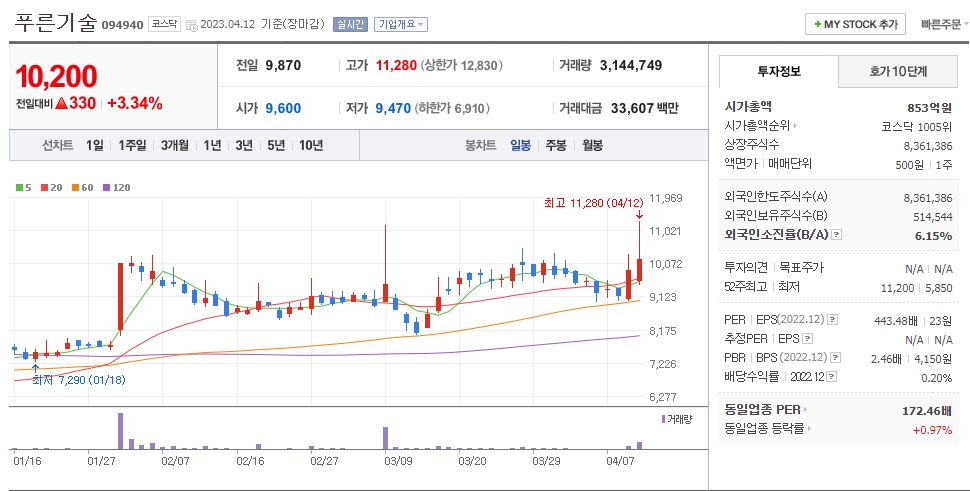970x491 pixels.
Task: Click the orange 60-day moving average swatch
Action: point(75,187)
